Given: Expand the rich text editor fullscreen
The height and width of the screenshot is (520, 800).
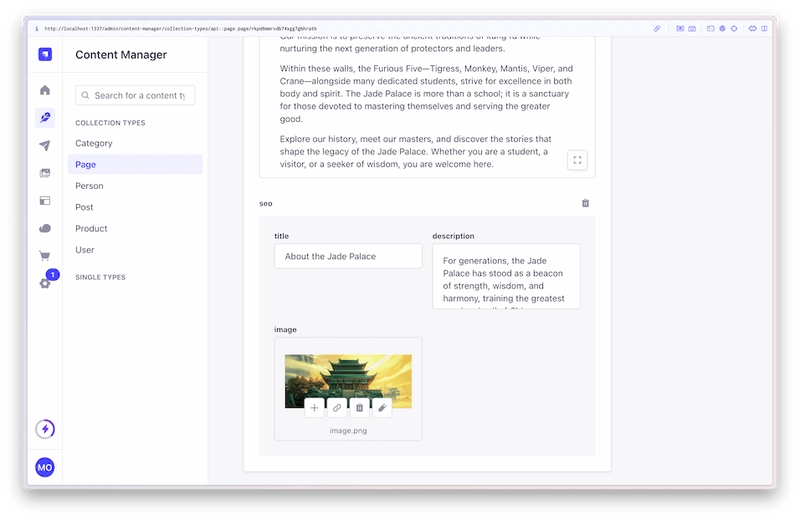Looking at the screenshot, I should pyautogui.click(x=577, y=160).
